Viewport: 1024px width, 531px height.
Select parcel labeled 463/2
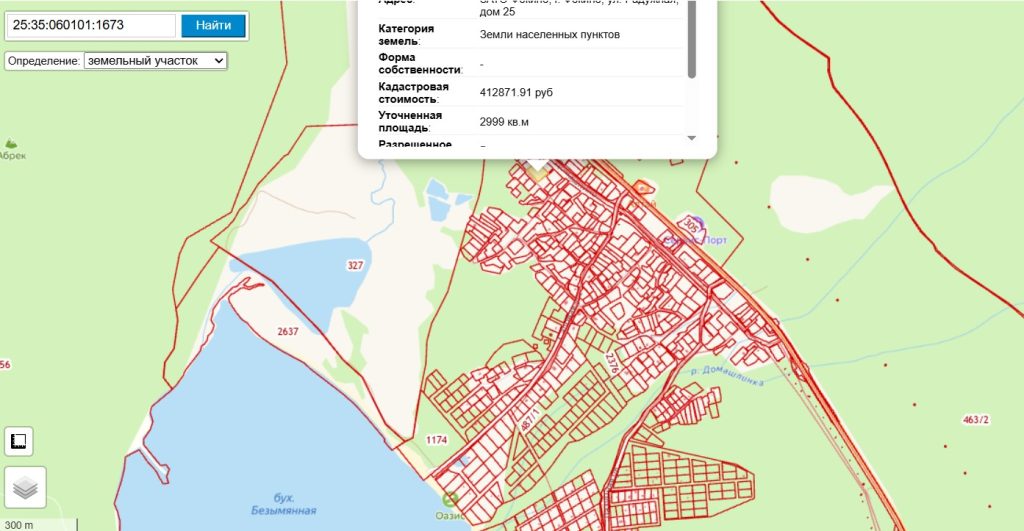(x=976, y=419)
